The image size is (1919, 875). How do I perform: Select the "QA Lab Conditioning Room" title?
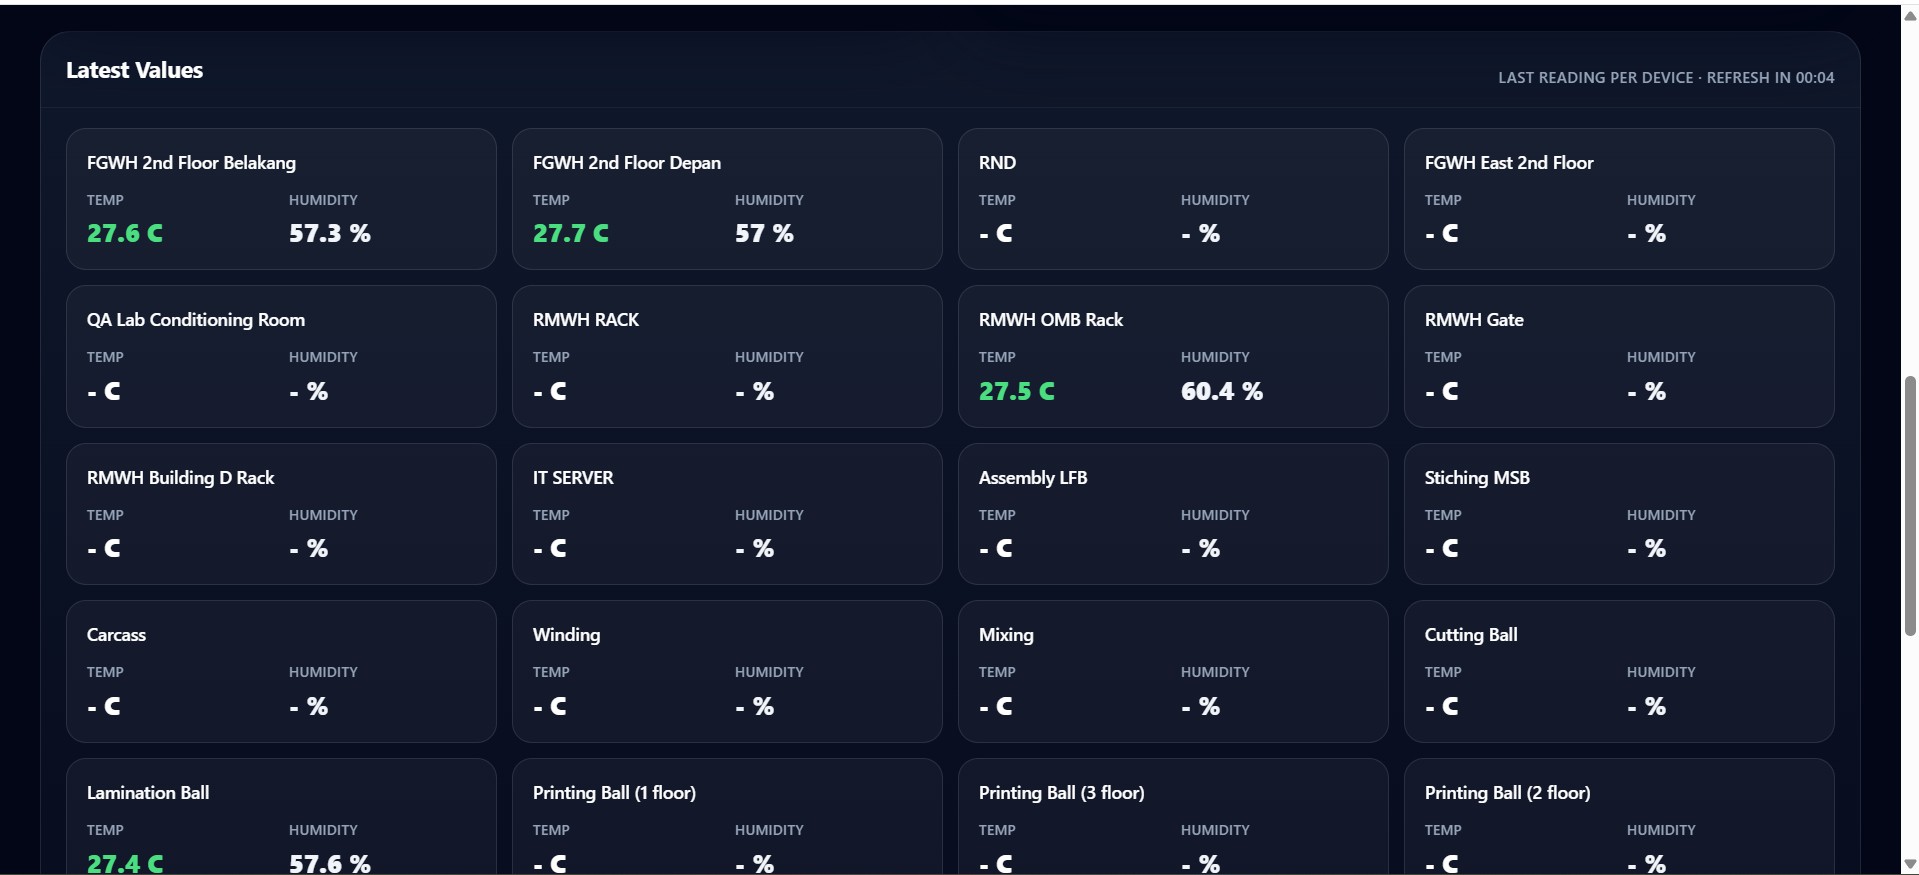tap(196, 320)
